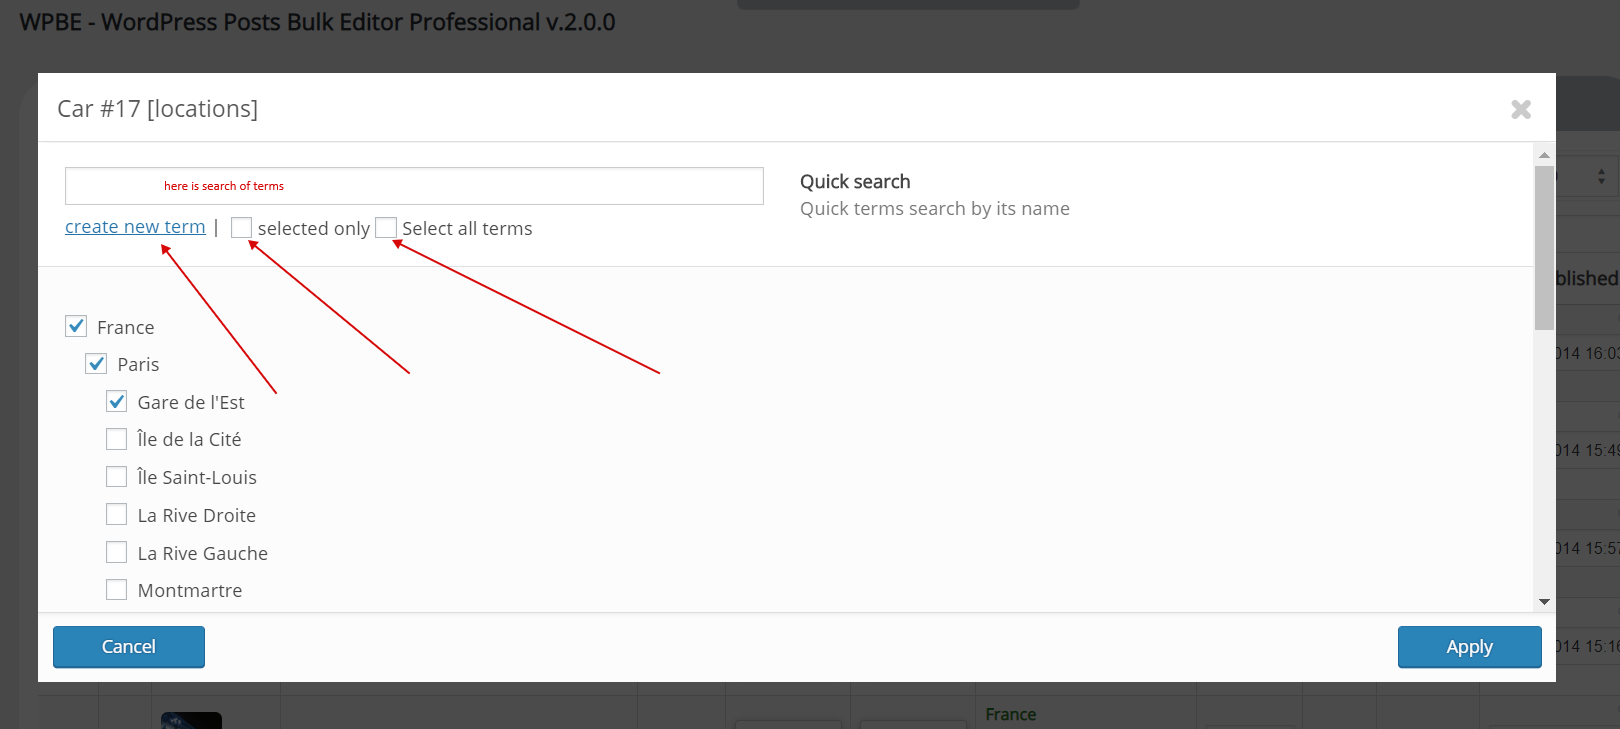Tick the Select all terms checkbox
This screenshot has width=1620, height=729.
[x=386, y=228]
